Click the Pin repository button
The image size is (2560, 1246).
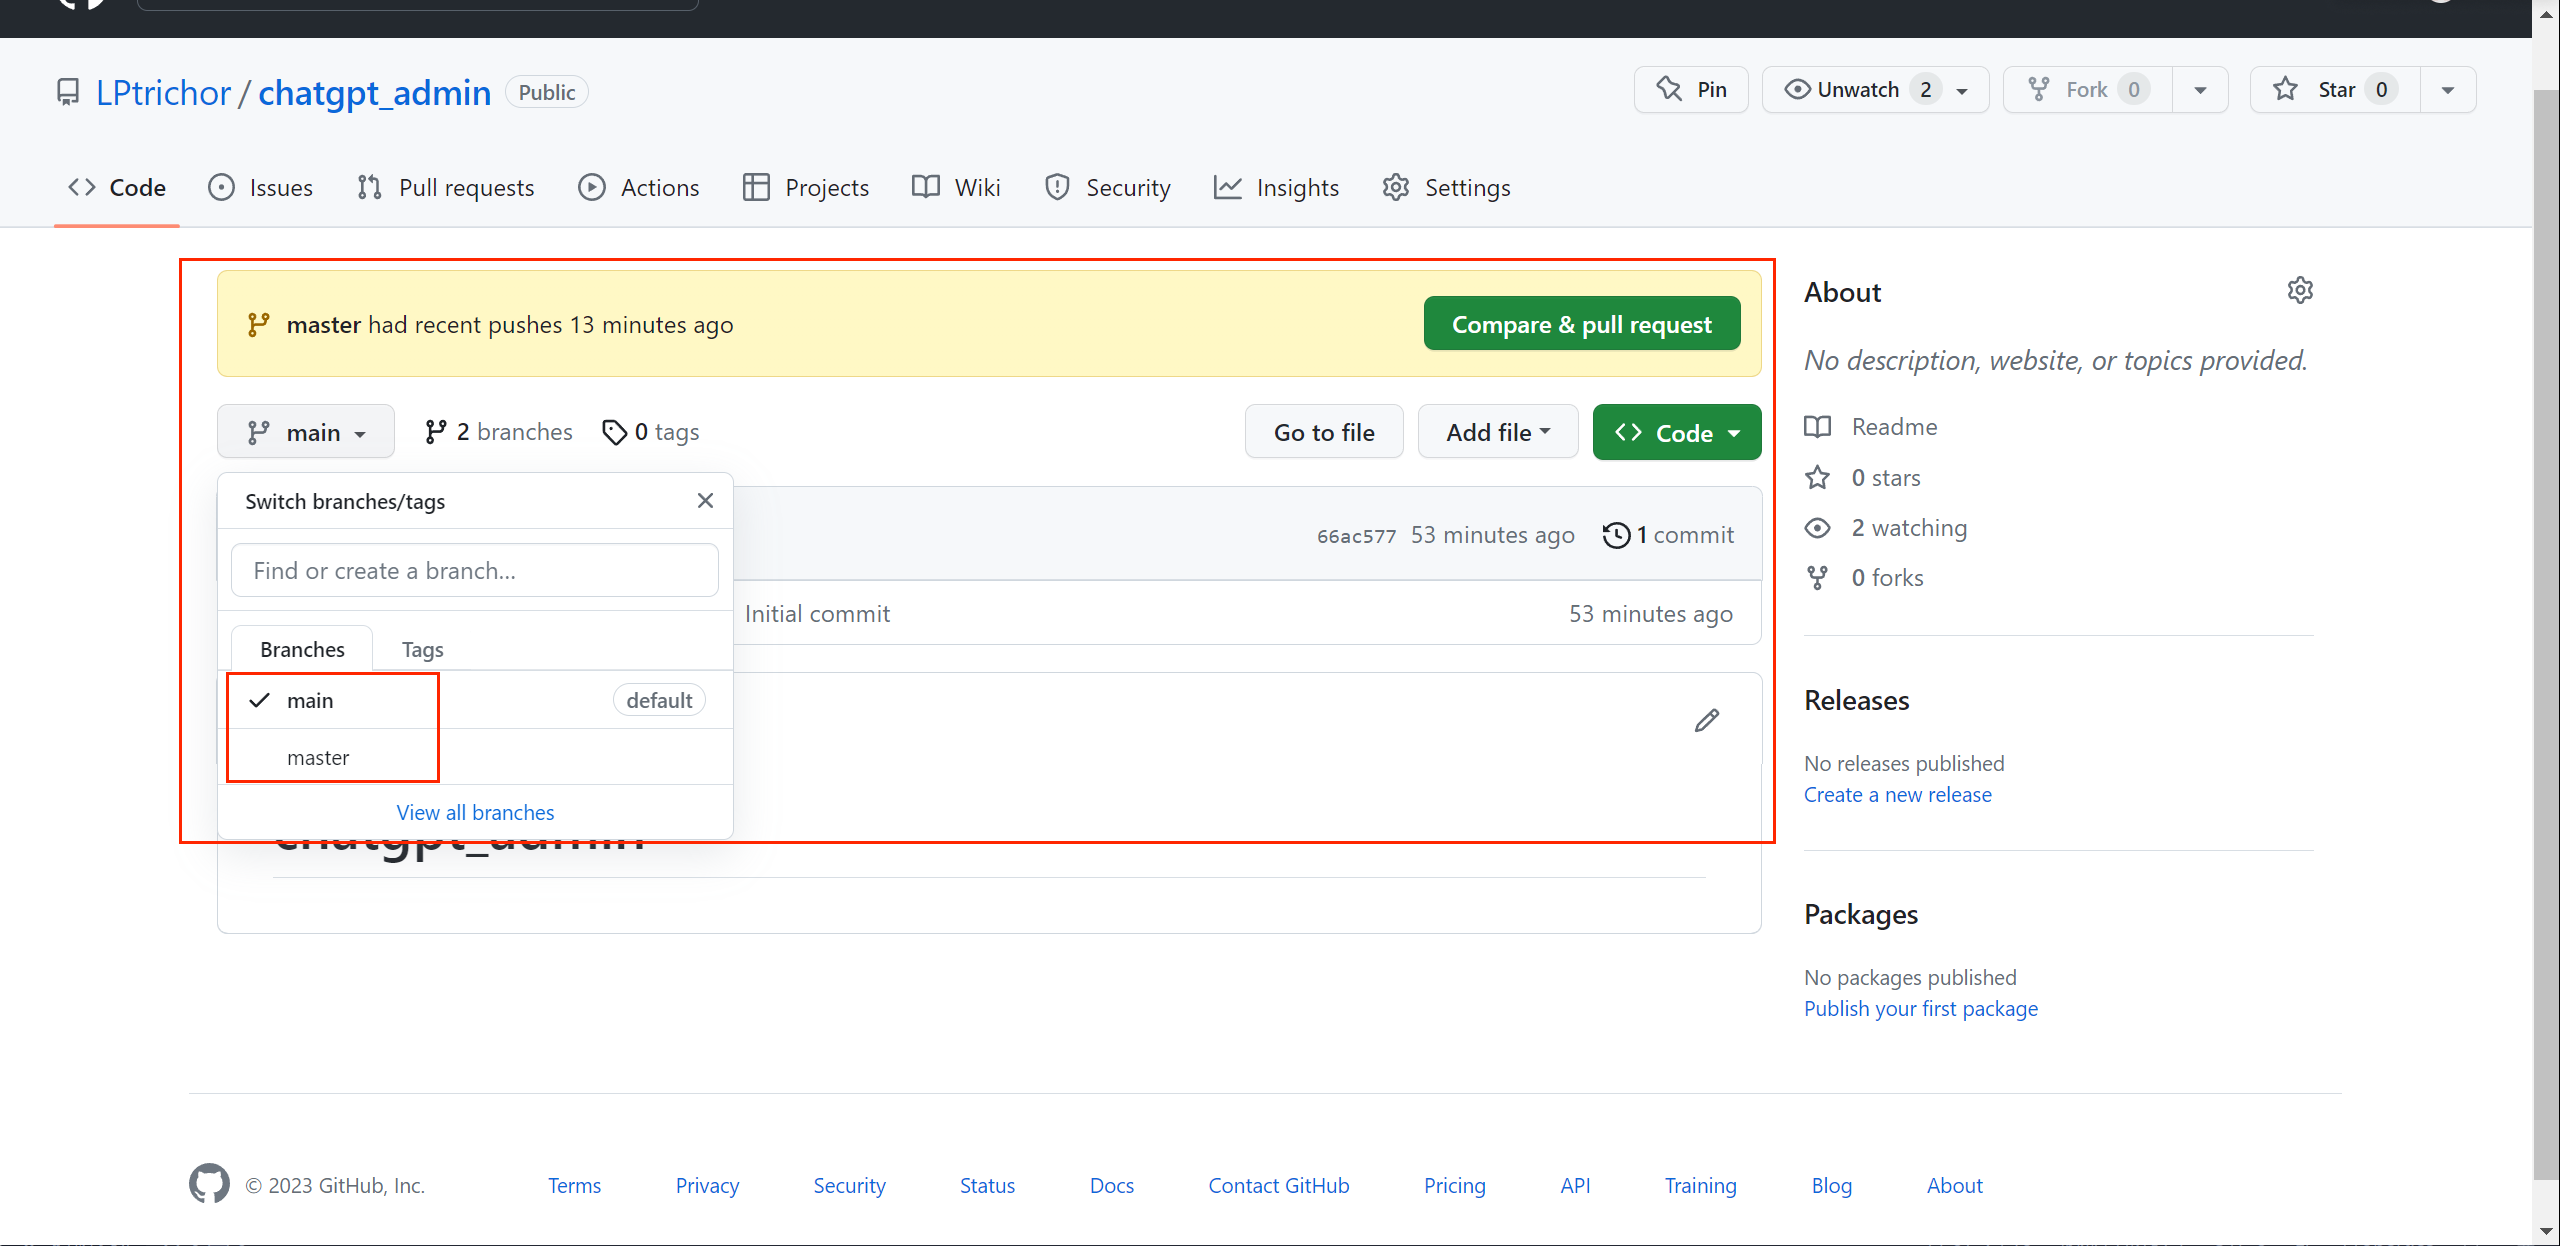(x=1691, y=90)
